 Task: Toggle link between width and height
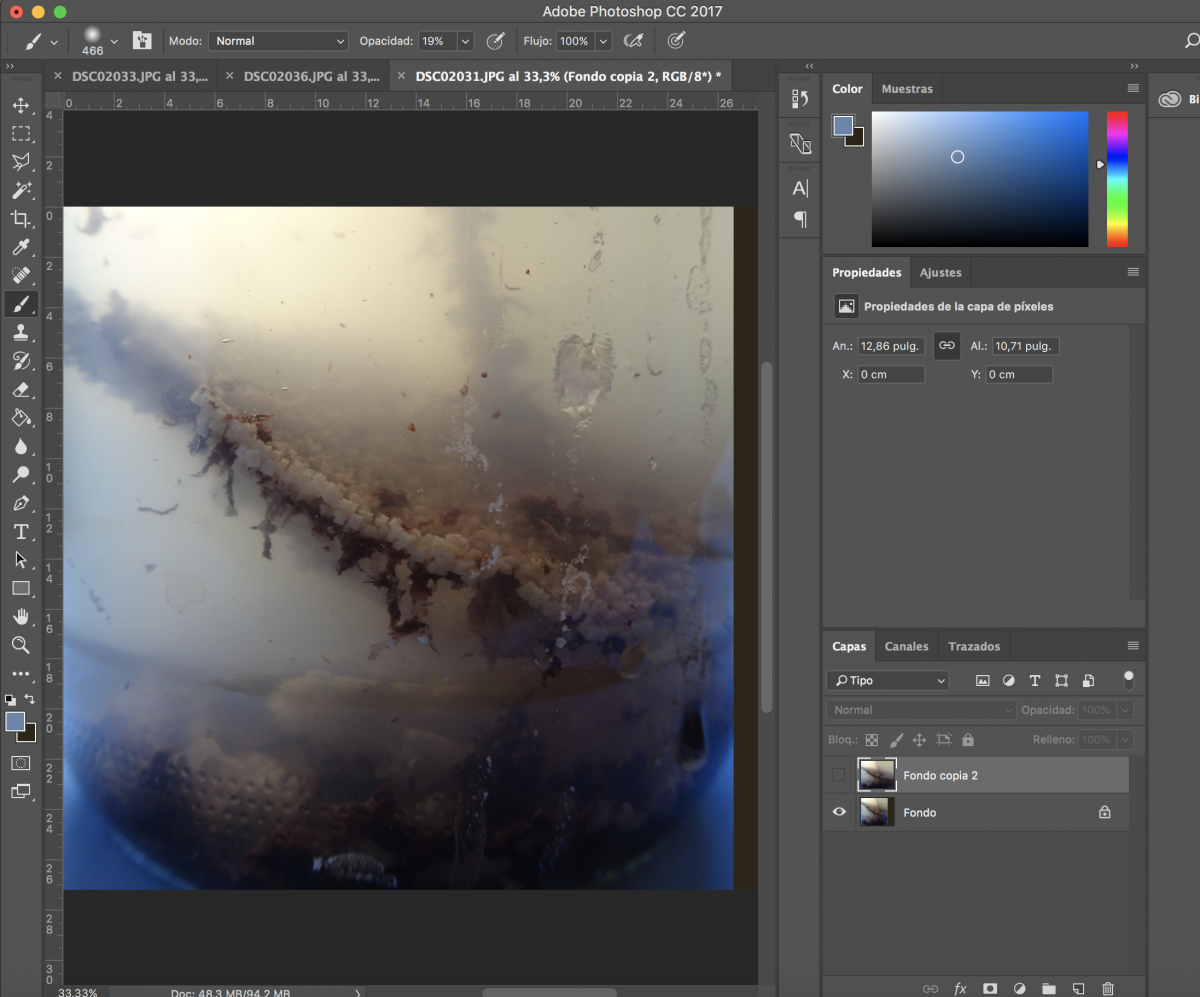coord(946,345)
